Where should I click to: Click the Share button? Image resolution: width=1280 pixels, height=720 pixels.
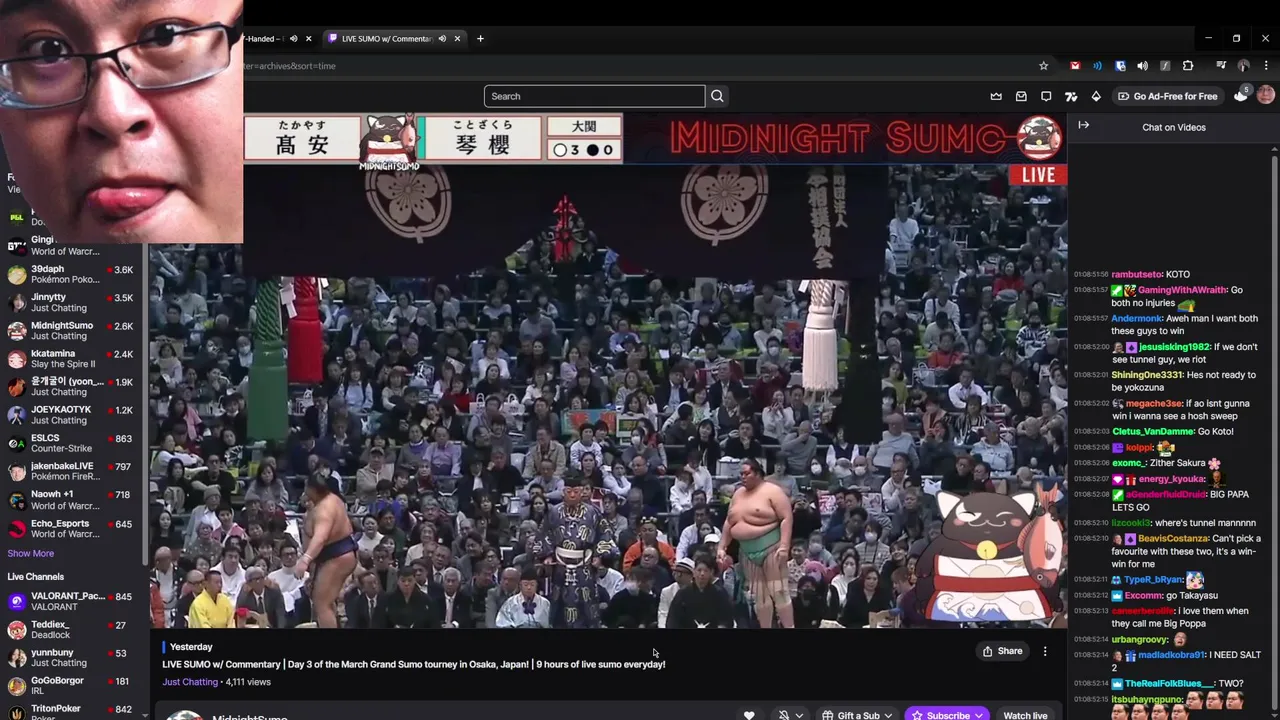[1002, 651]
